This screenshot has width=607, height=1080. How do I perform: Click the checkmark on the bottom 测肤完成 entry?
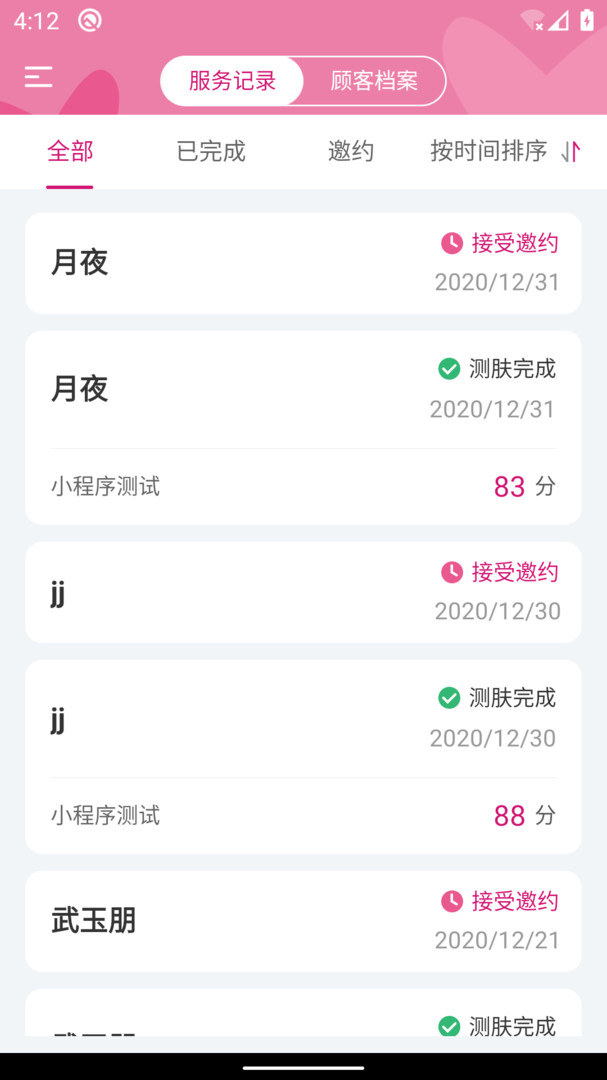point(448,1026)
